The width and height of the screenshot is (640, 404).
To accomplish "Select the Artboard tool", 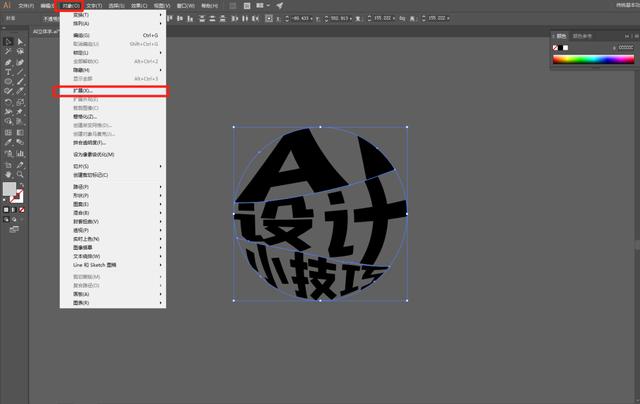I will point(8,165).
